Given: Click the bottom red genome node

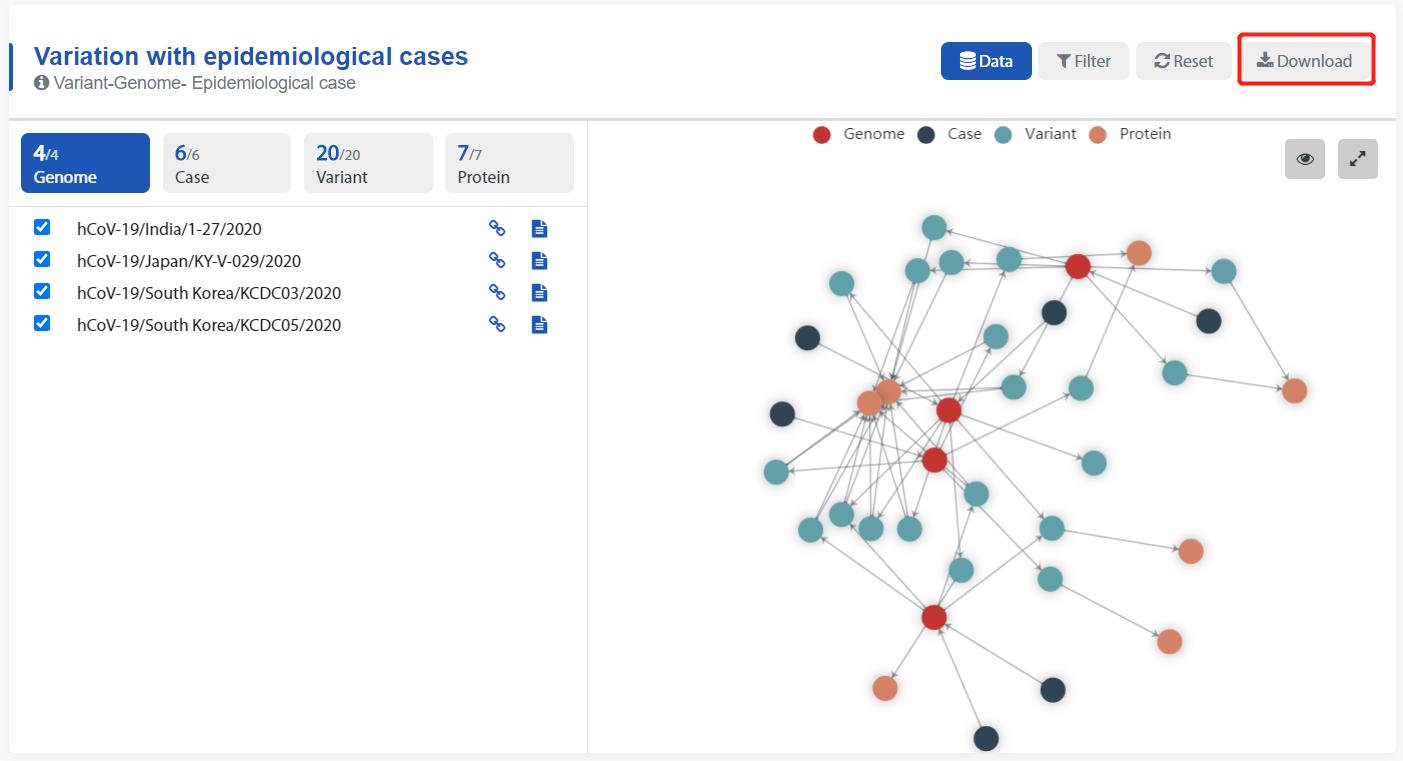Looking at the screenshot, I should 934,617.
